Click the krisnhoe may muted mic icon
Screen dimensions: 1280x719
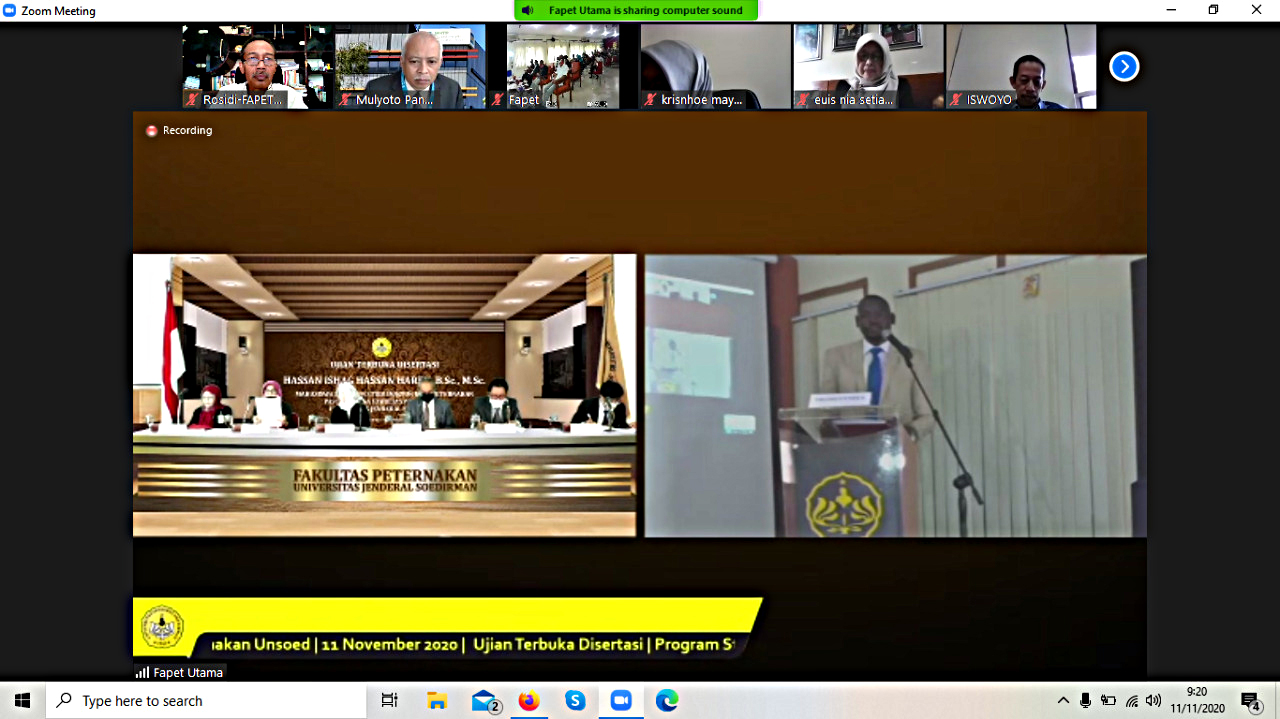click(651, 100)
